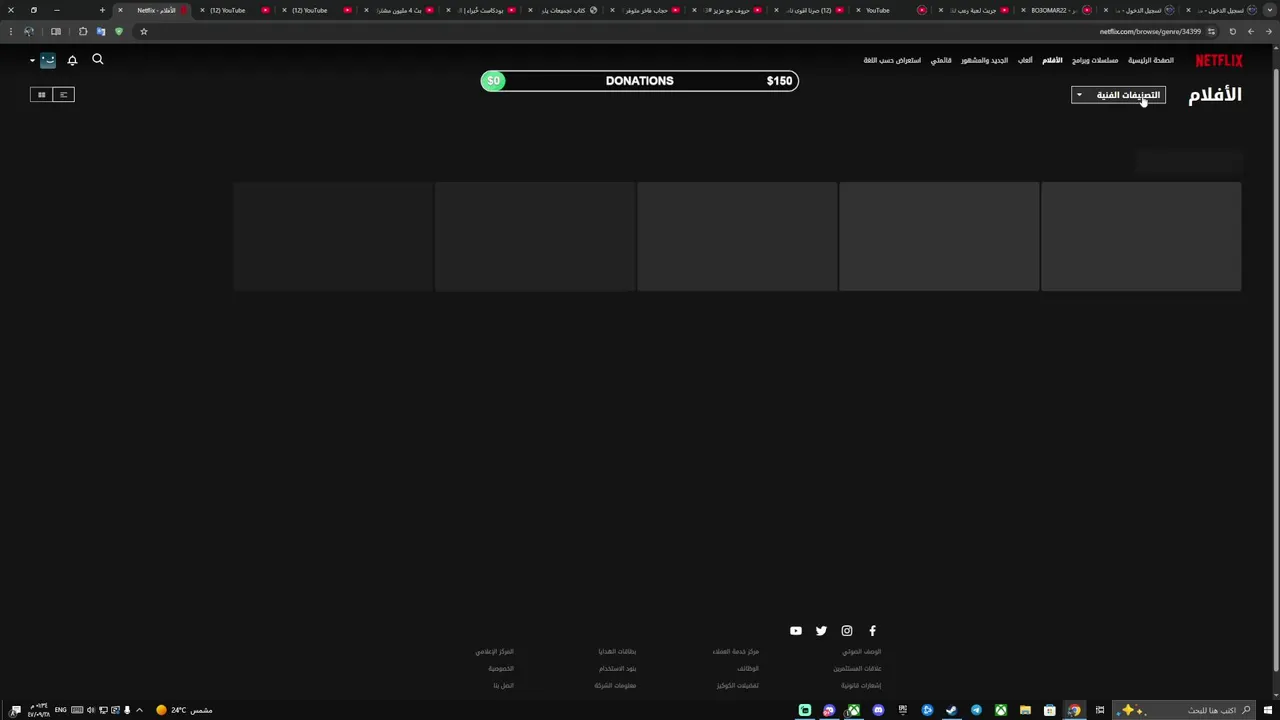The width and height of the screenshot is (1280, 720).
Task: Open استعراض حسب اللغة nav item
Action: point(892,60)
